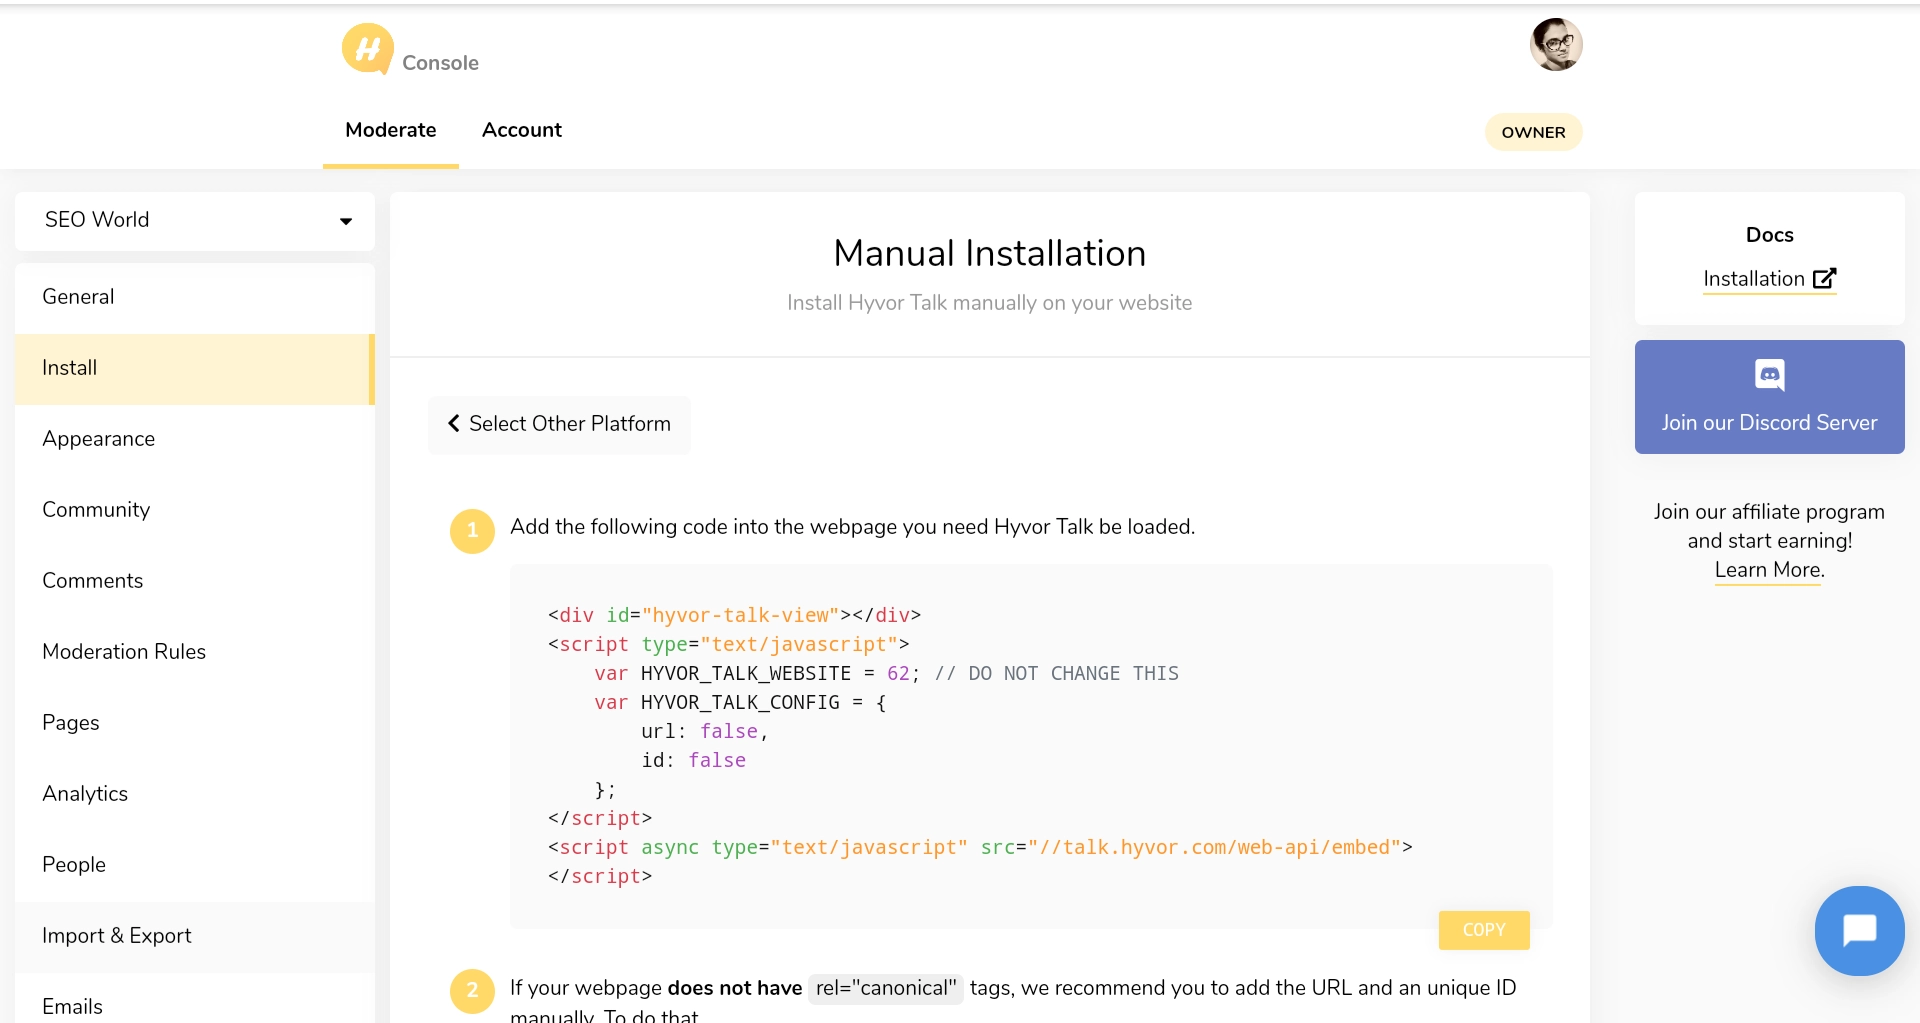Open Moderation Rules
Screen dimensions: 1920x1023
(195, 652)
